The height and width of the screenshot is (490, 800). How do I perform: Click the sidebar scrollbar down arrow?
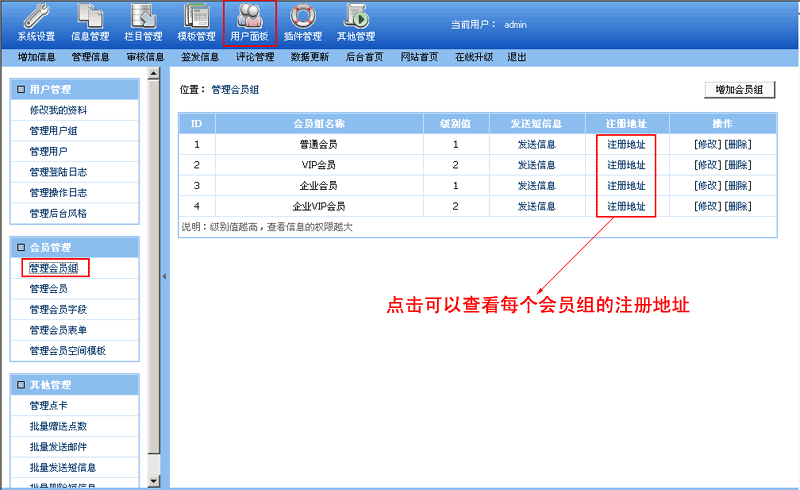[153, 482]
